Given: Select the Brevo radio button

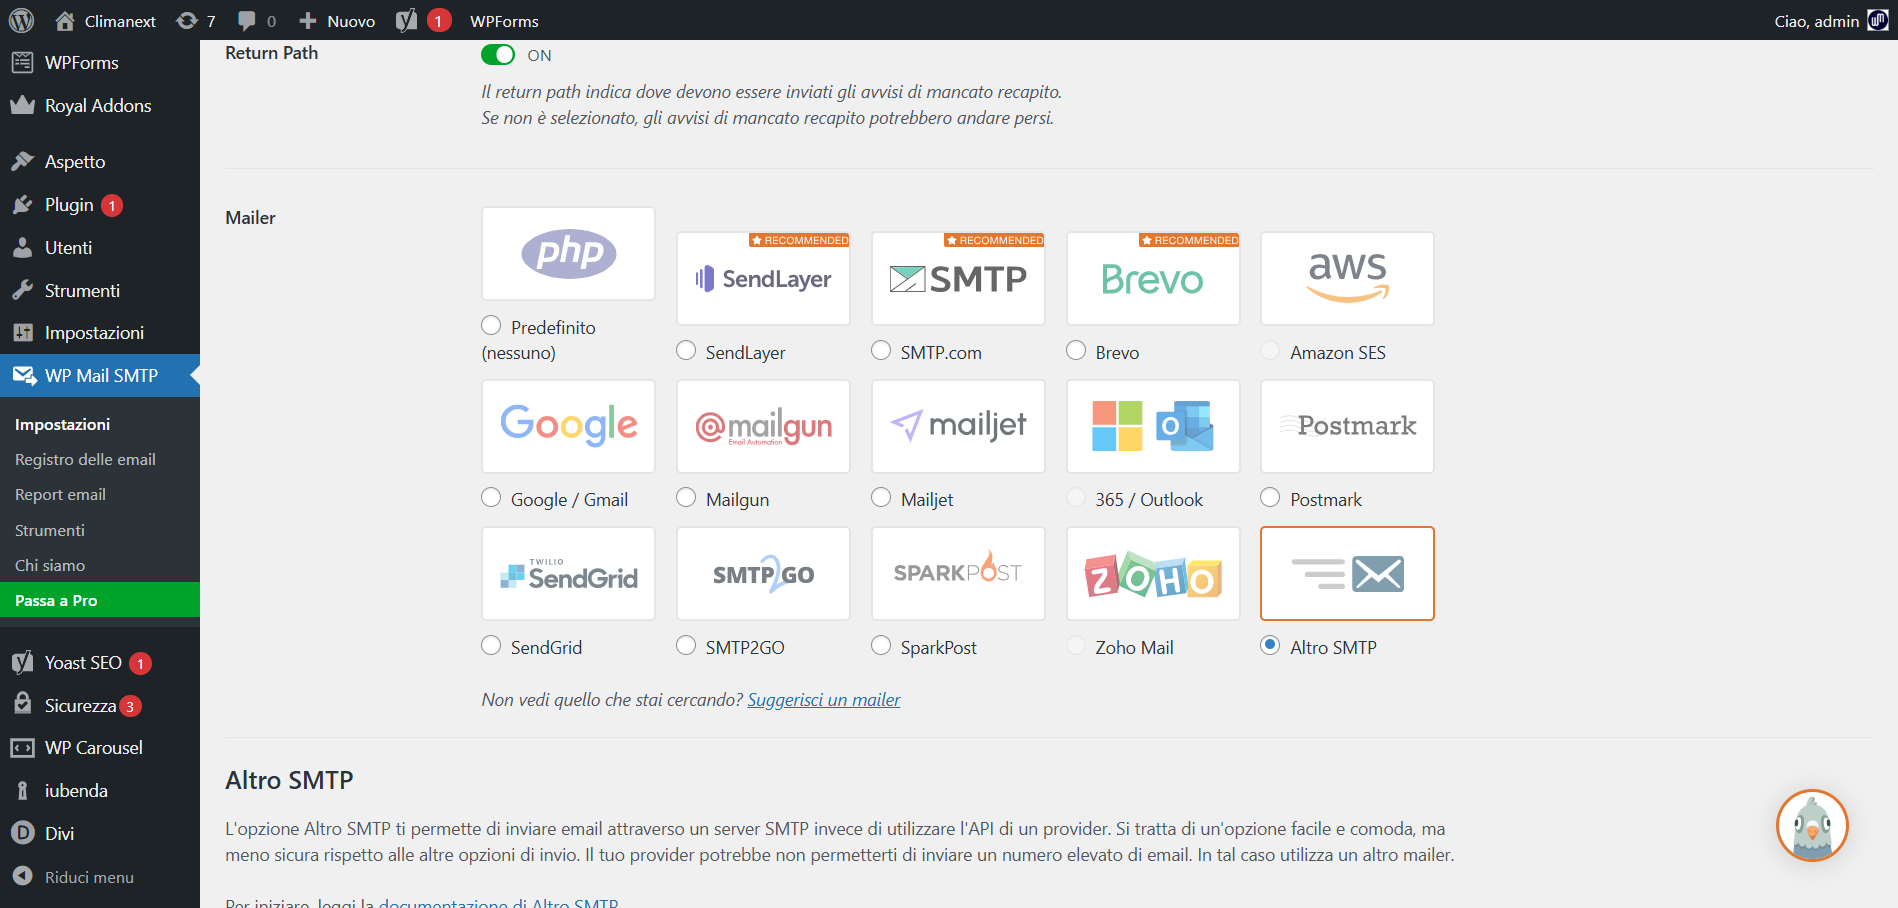Looking at the screenshot, I should click(x=1076, y=350).
